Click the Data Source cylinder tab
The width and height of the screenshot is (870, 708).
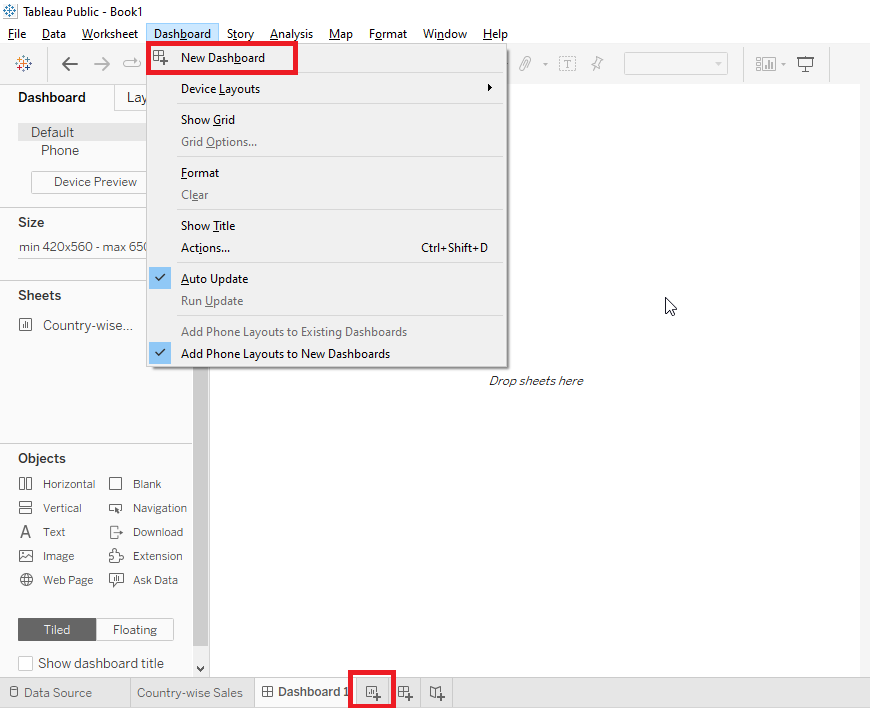coord(50,692)
